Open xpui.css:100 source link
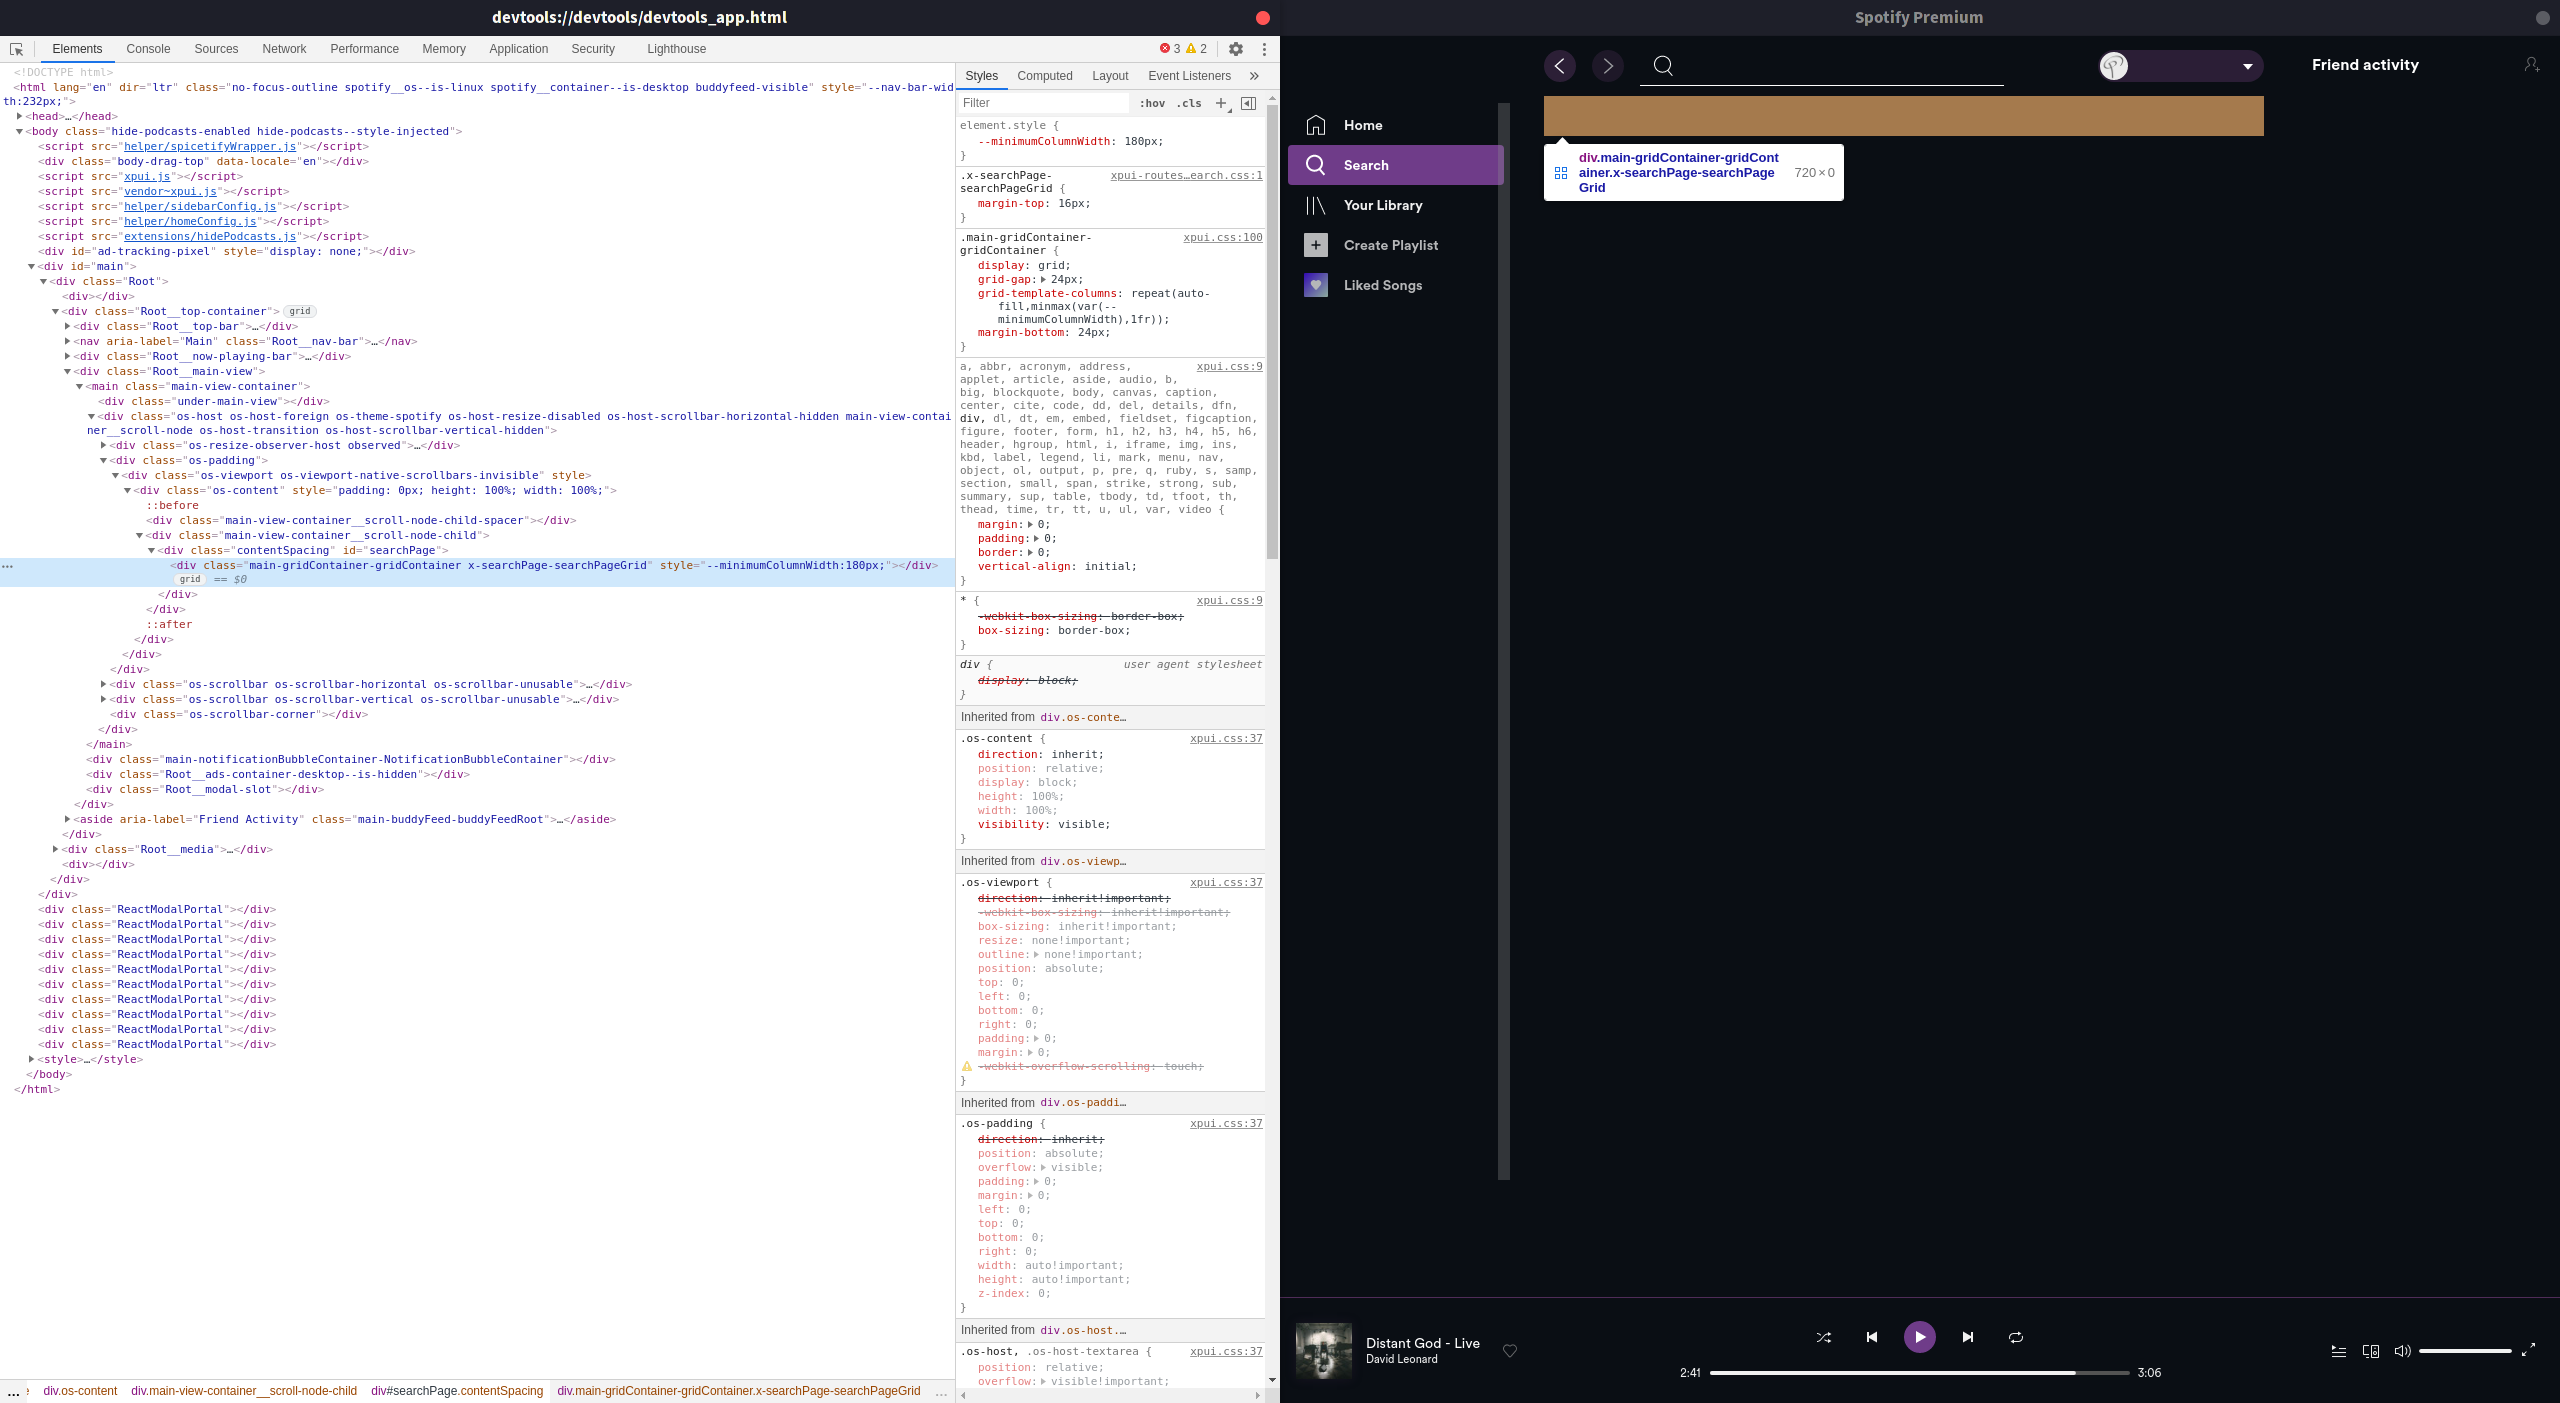The height and width of the screenshot is (1403, 2560). click(x=1222, y=237)
